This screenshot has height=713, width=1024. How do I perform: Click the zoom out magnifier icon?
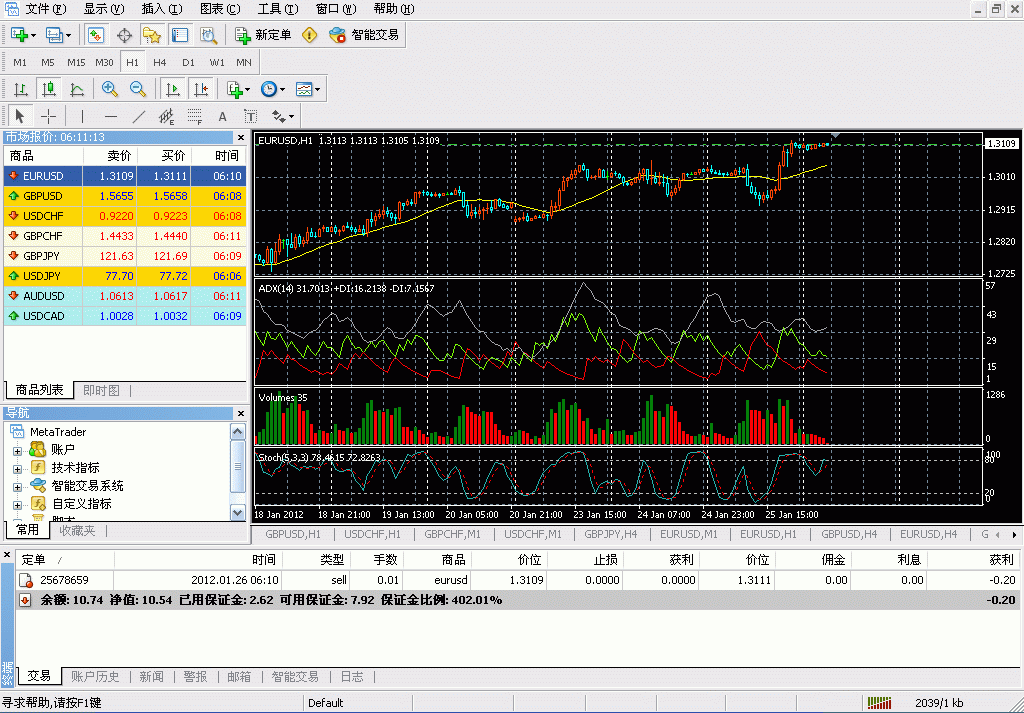138,89
